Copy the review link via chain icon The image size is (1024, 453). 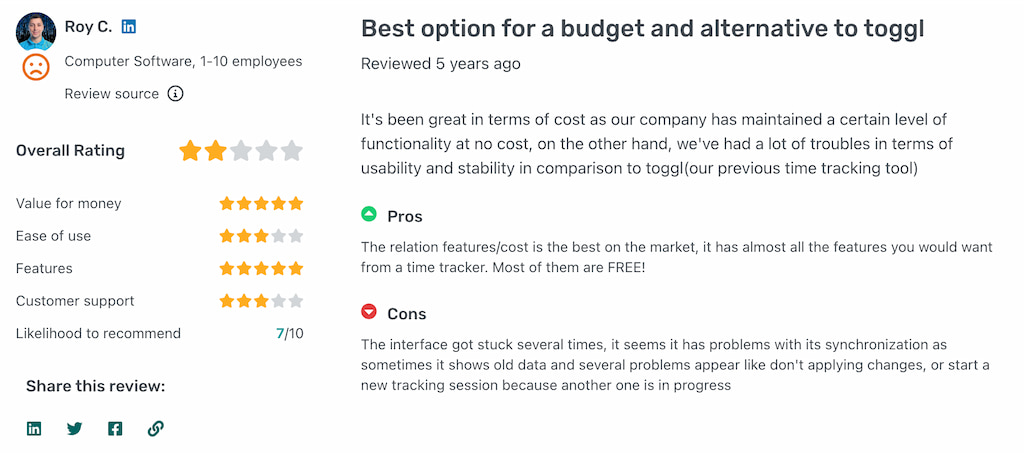click(x=155, y=429)
